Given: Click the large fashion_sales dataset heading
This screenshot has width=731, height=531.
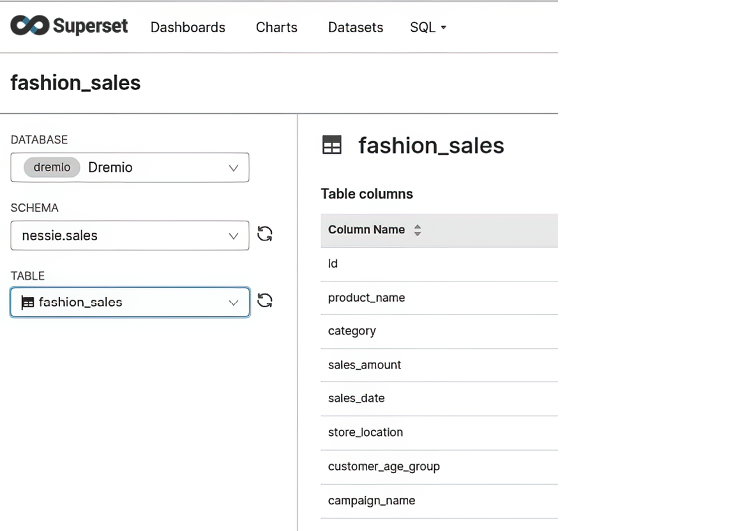Looking at the screenshot, I should pos(431,145).
